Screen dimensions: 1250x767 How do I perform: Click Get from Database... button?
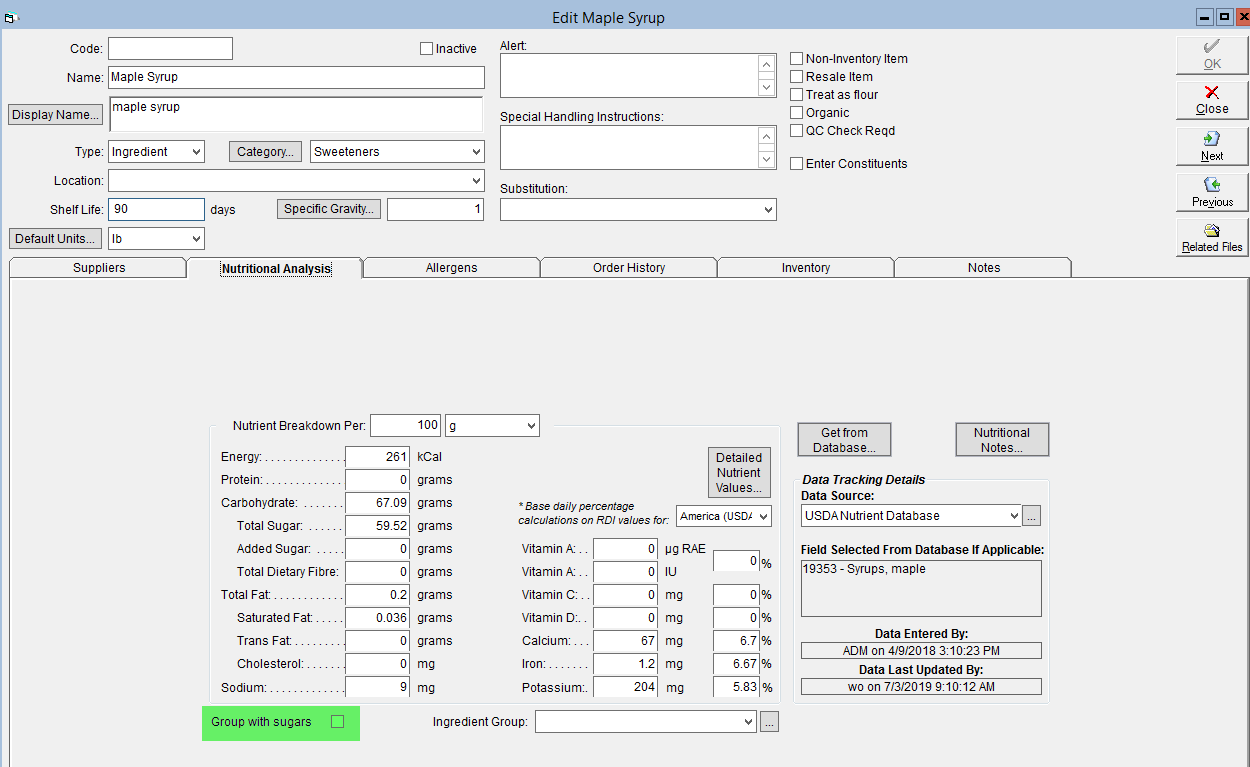point(844,440)
